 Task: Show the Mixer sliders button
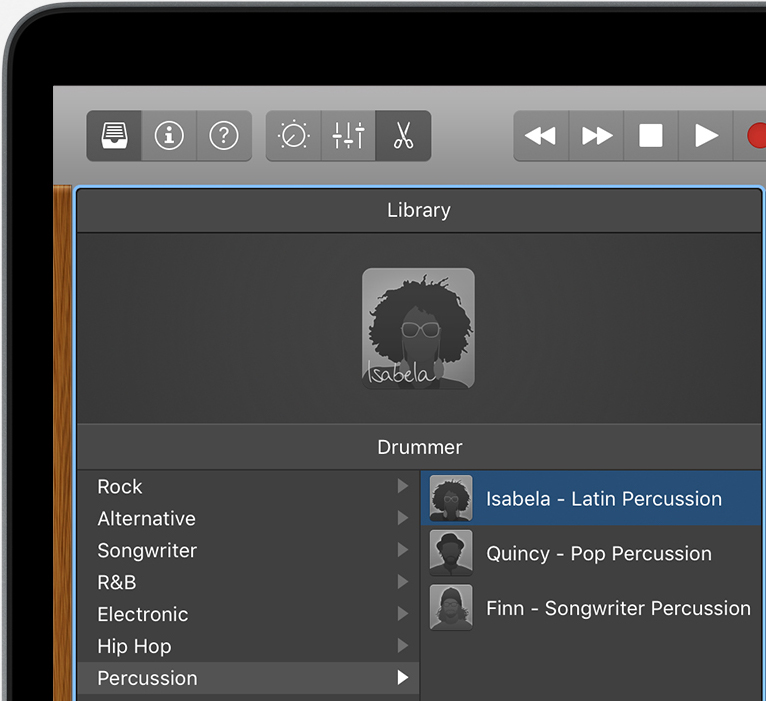pyautogui.click(x=348, y=136)
